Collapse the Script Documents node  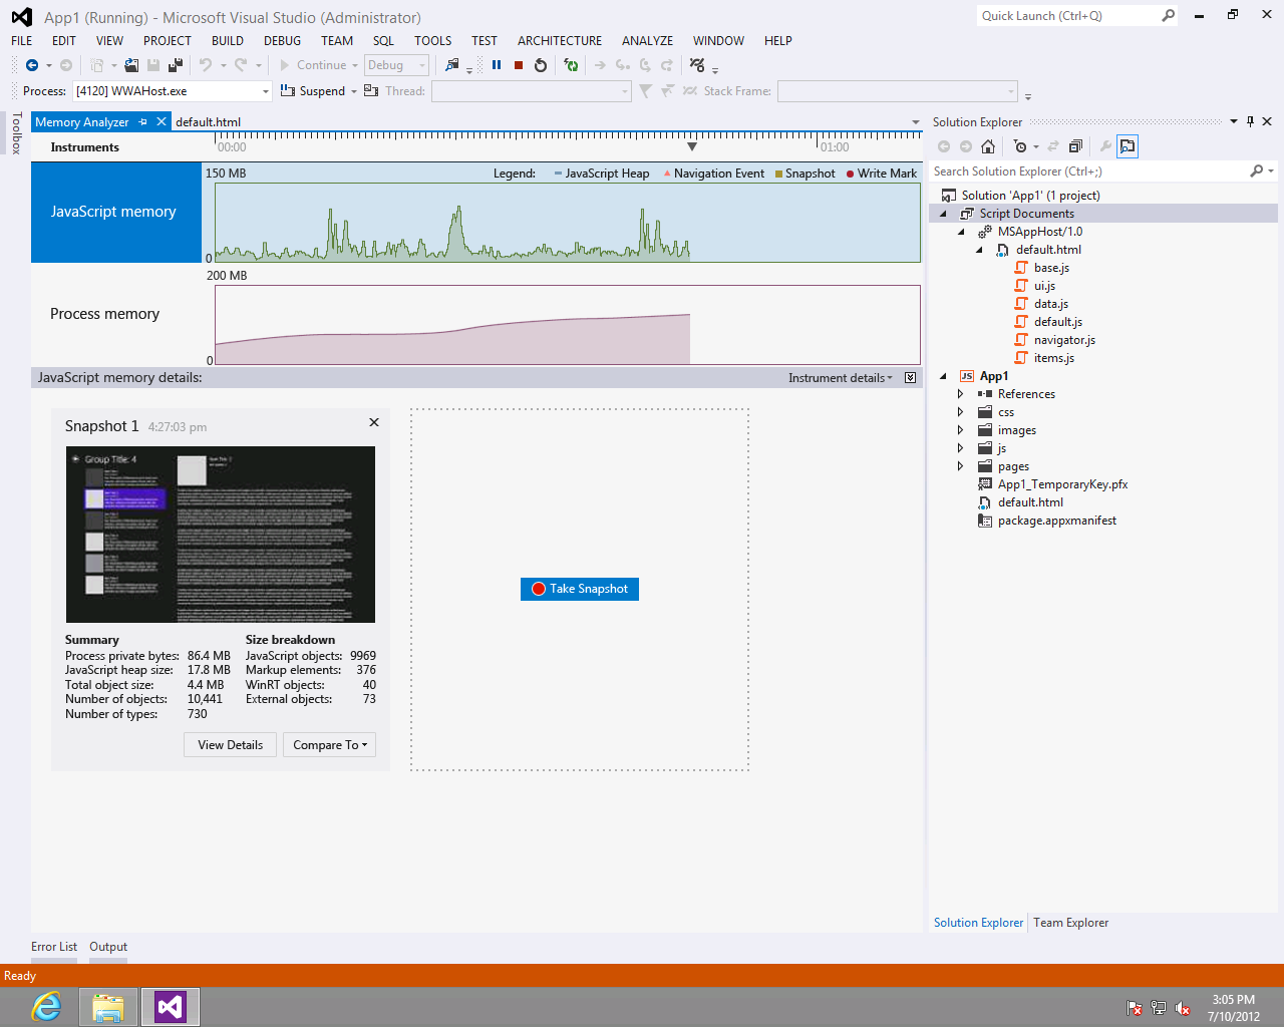click(x=943, y=214)
